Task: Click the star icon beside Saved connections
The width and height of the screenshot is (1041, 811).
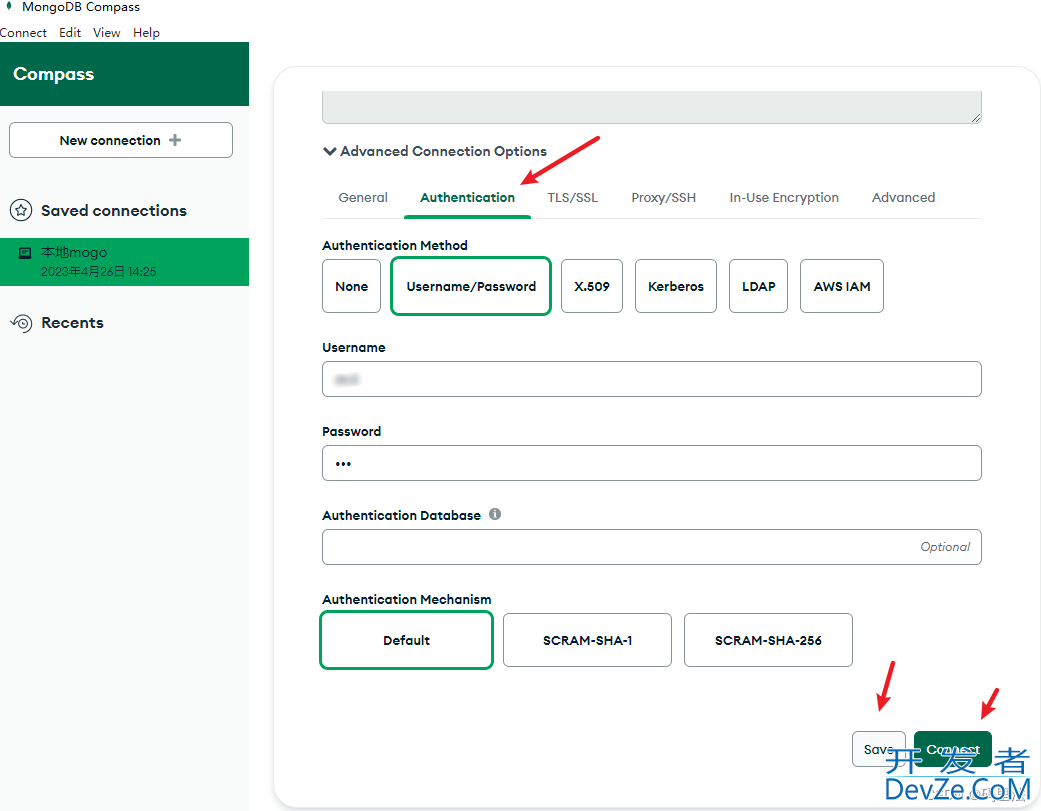Action: tap(21, 210)
